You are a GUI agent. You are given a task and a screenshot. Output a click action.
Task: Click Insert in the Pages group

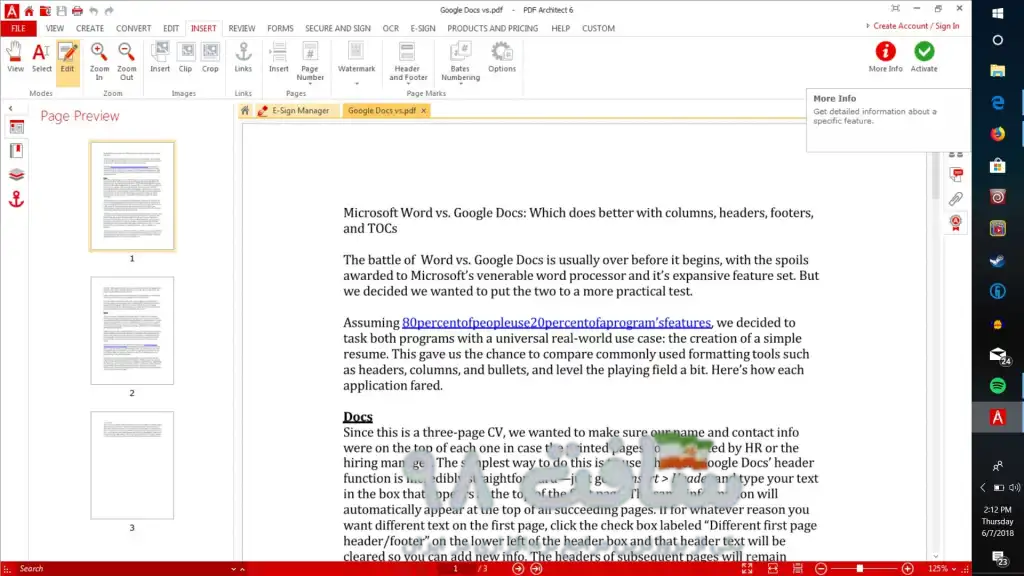(x=279, y=57)
